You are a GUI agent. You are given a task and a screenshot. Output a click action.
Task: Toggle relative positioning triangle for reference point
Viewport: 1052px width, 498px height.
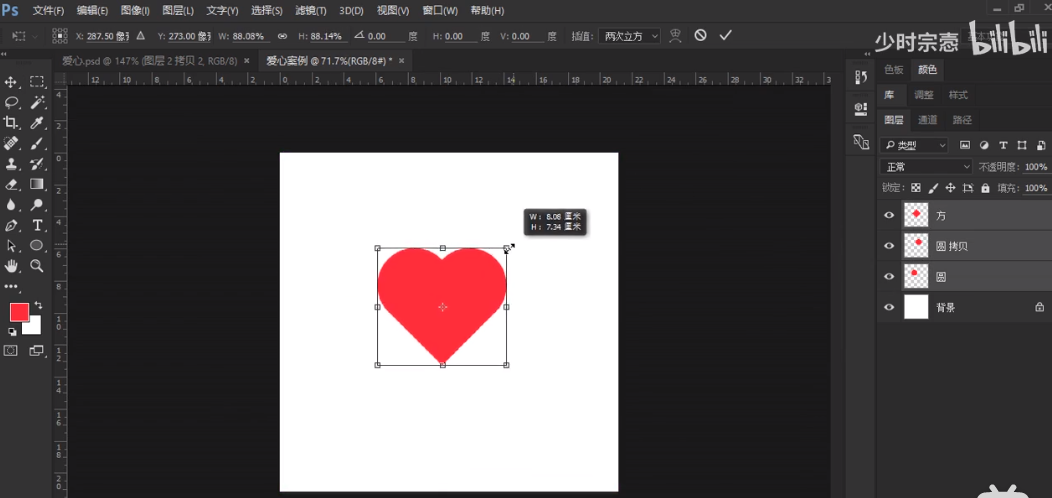(140, 36)
